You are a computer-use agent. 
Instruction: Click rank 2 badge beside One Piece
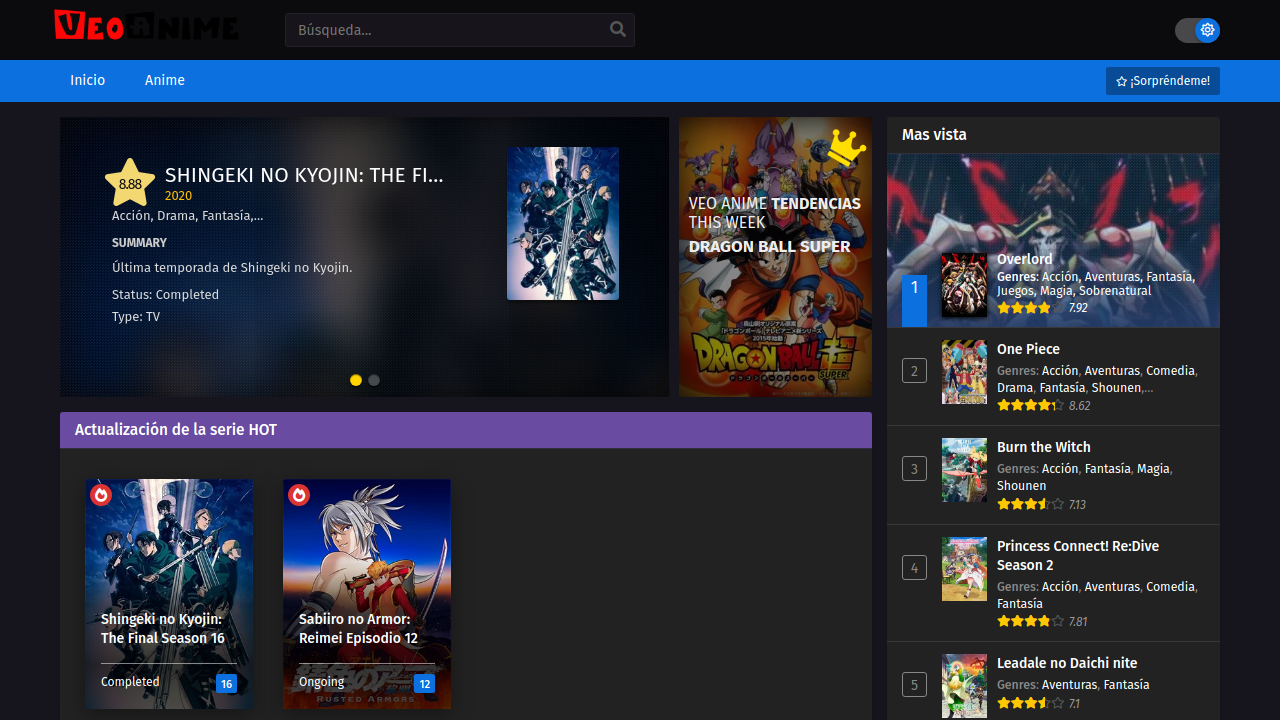[x=914, y=371]
